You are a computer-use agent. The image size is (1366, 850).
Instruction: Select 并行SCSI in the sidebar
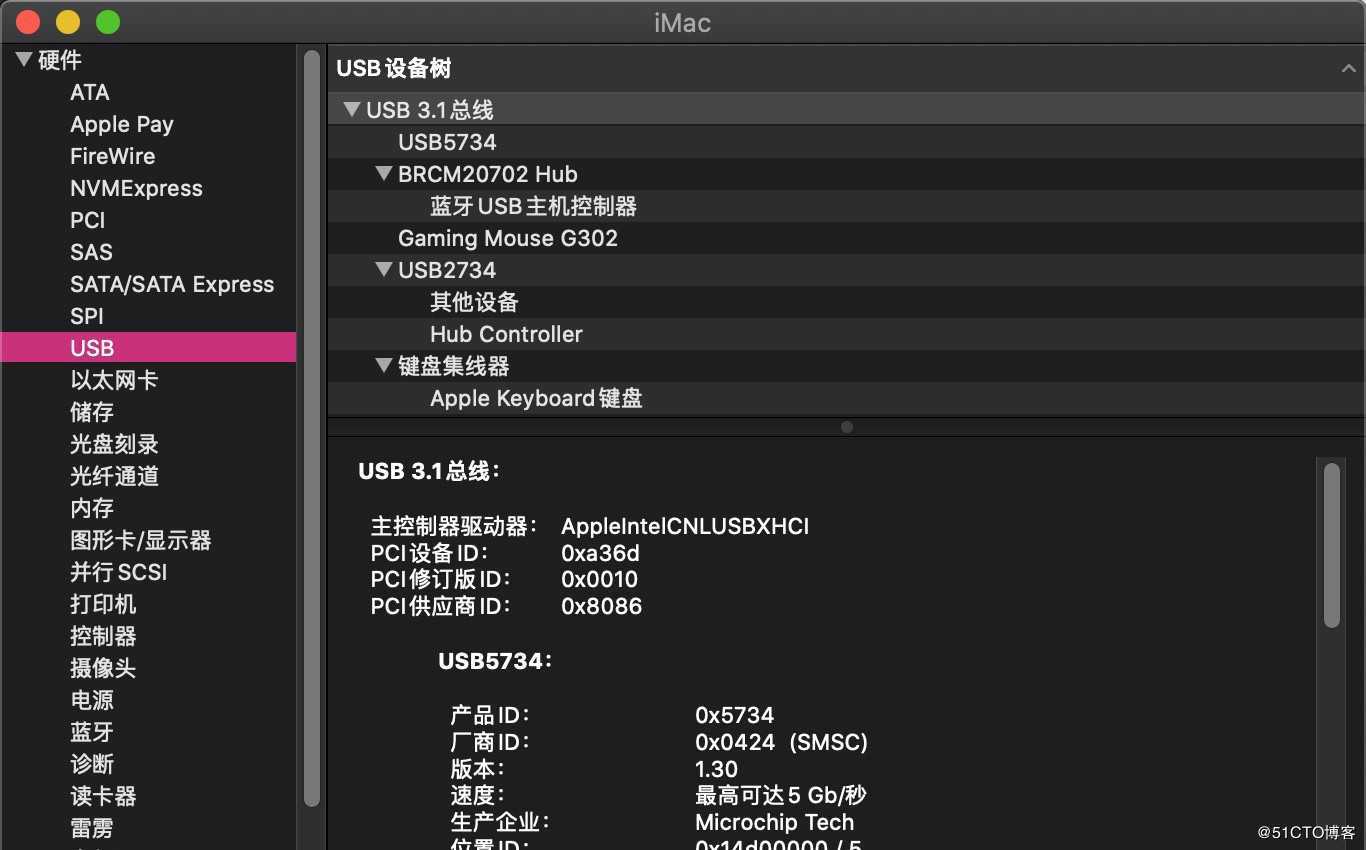pyautogui.click(x=119, y=572)
